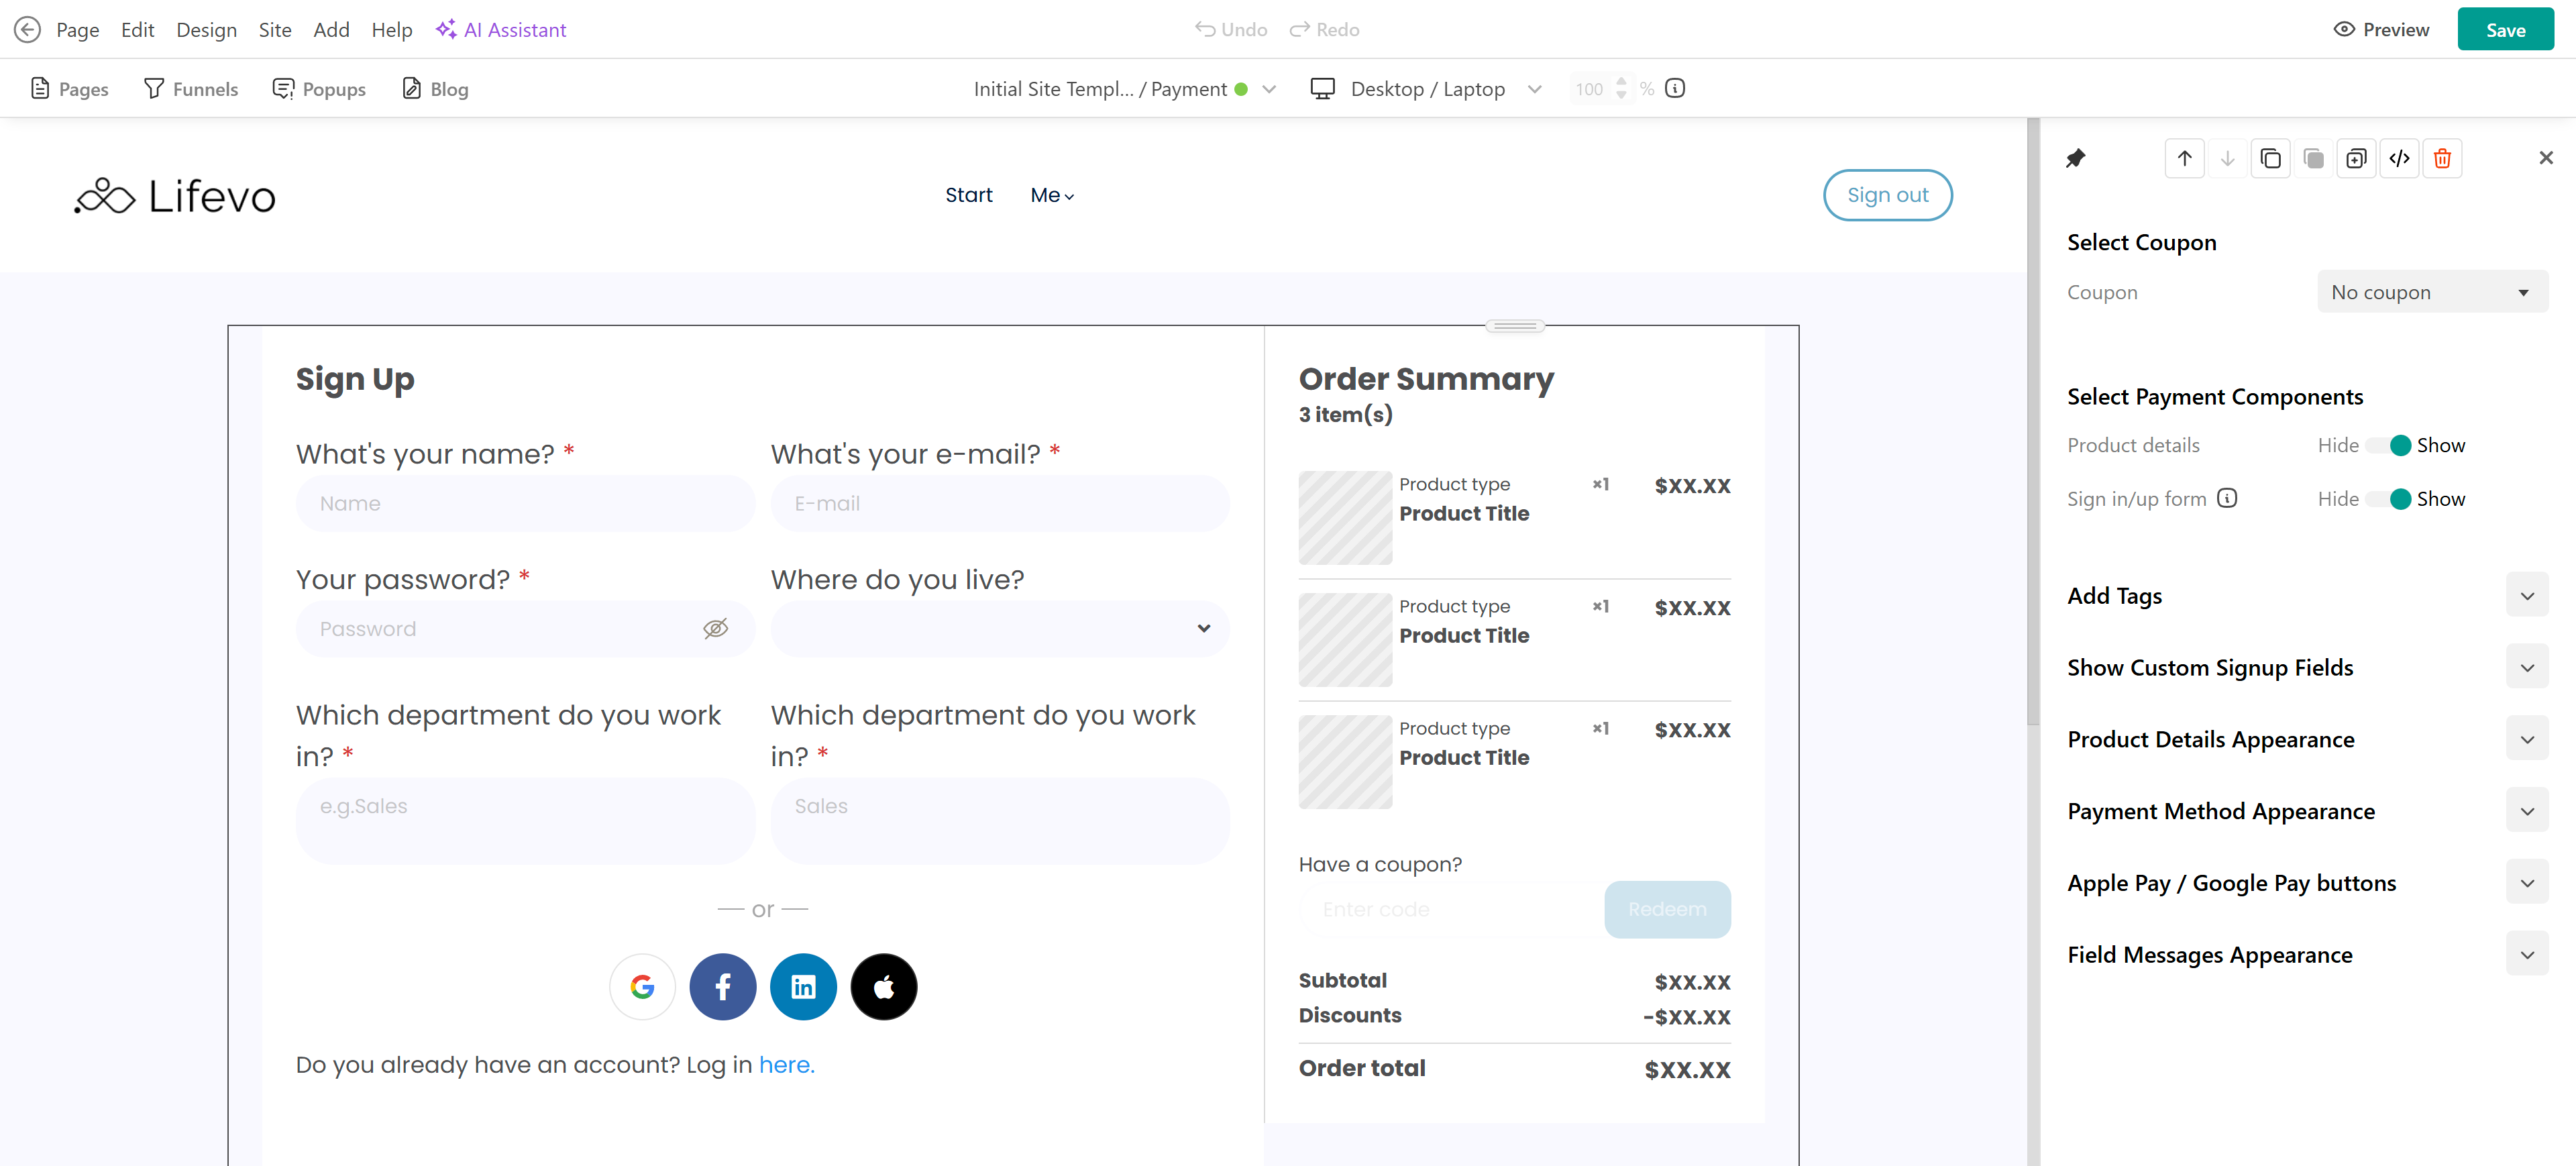Click the section resize drag handle

(1514, 326)
